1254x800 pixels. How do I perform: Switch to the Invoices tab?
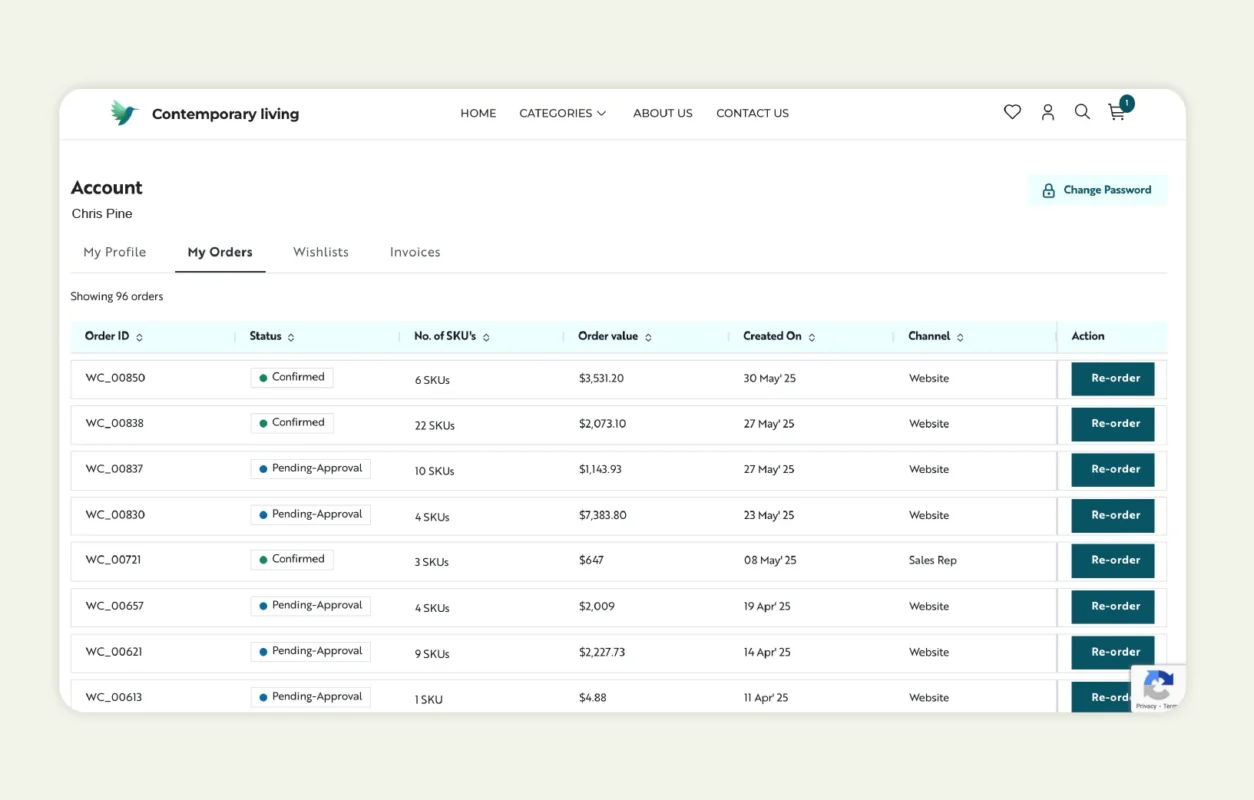click(415, 252)
